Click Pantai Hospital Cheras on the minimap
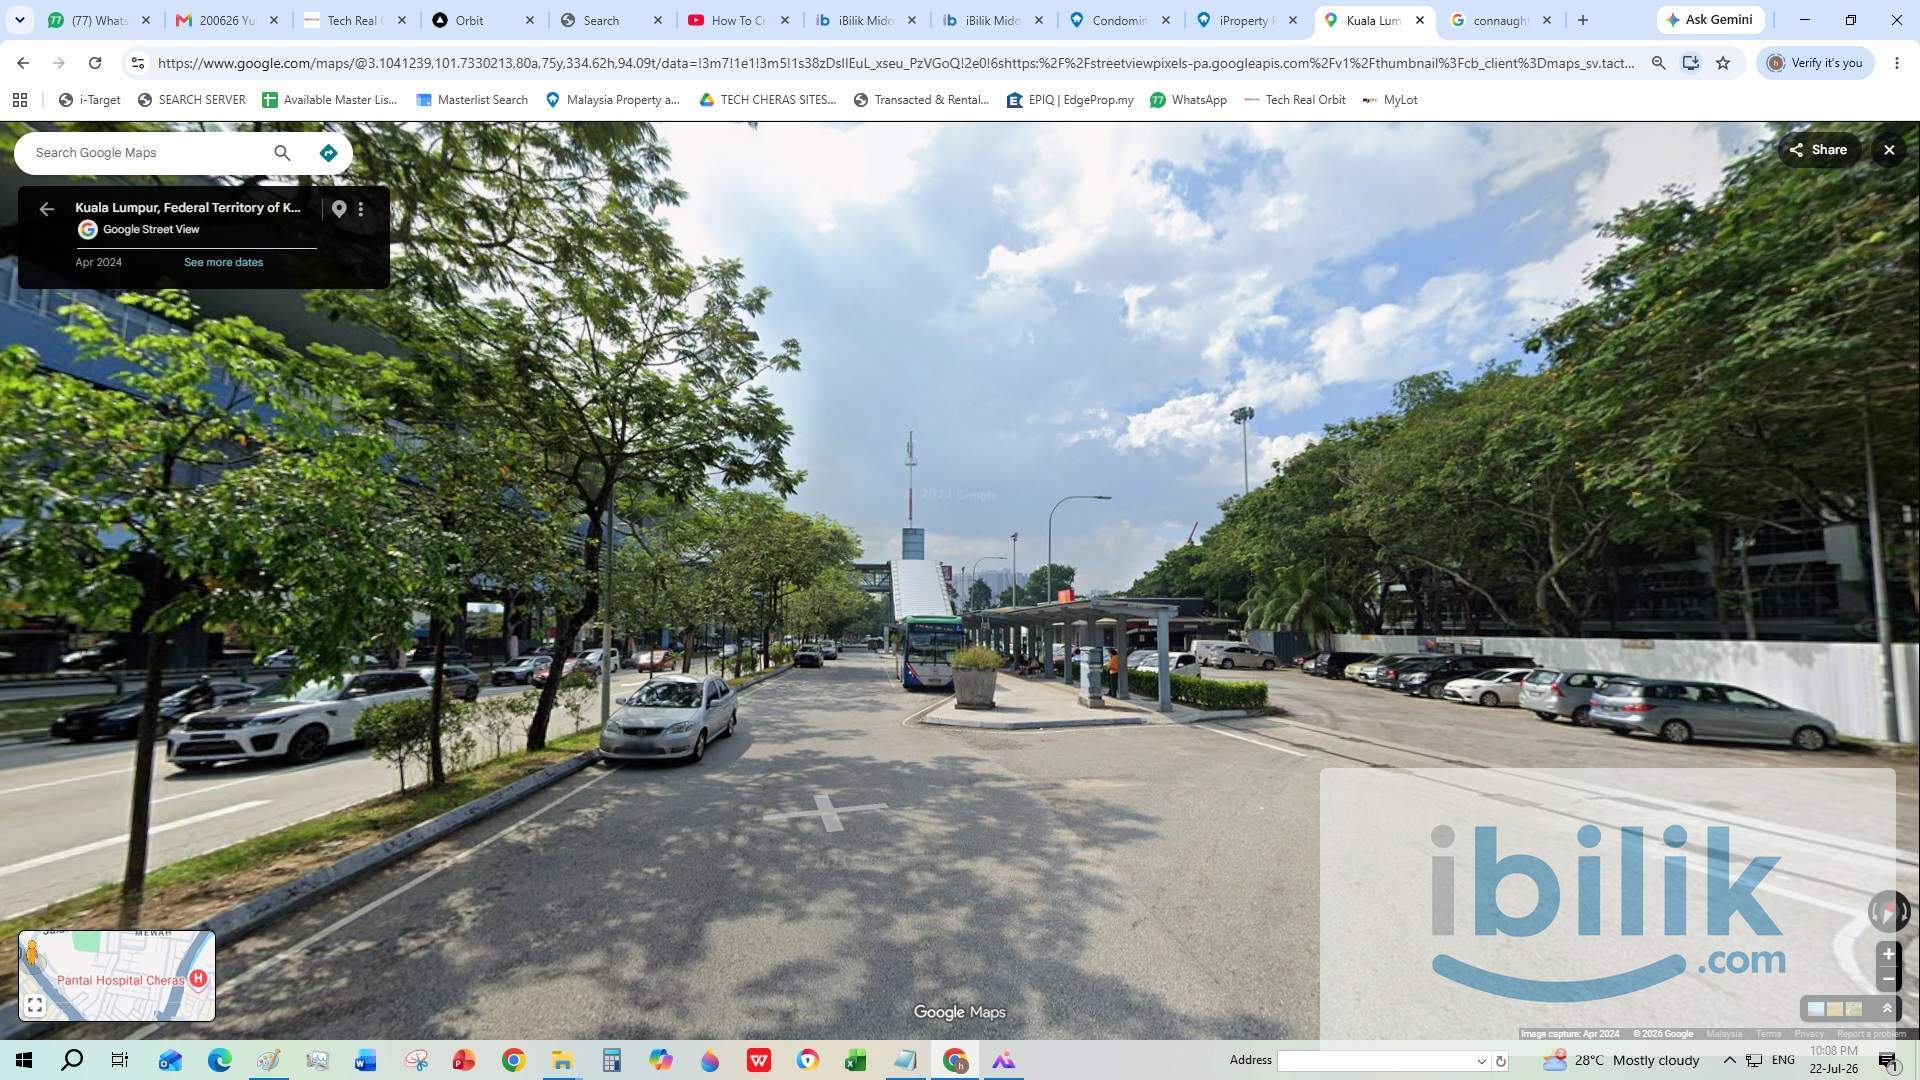The height and width of the screenshot is (1080, 1920). tap(120, 980)
